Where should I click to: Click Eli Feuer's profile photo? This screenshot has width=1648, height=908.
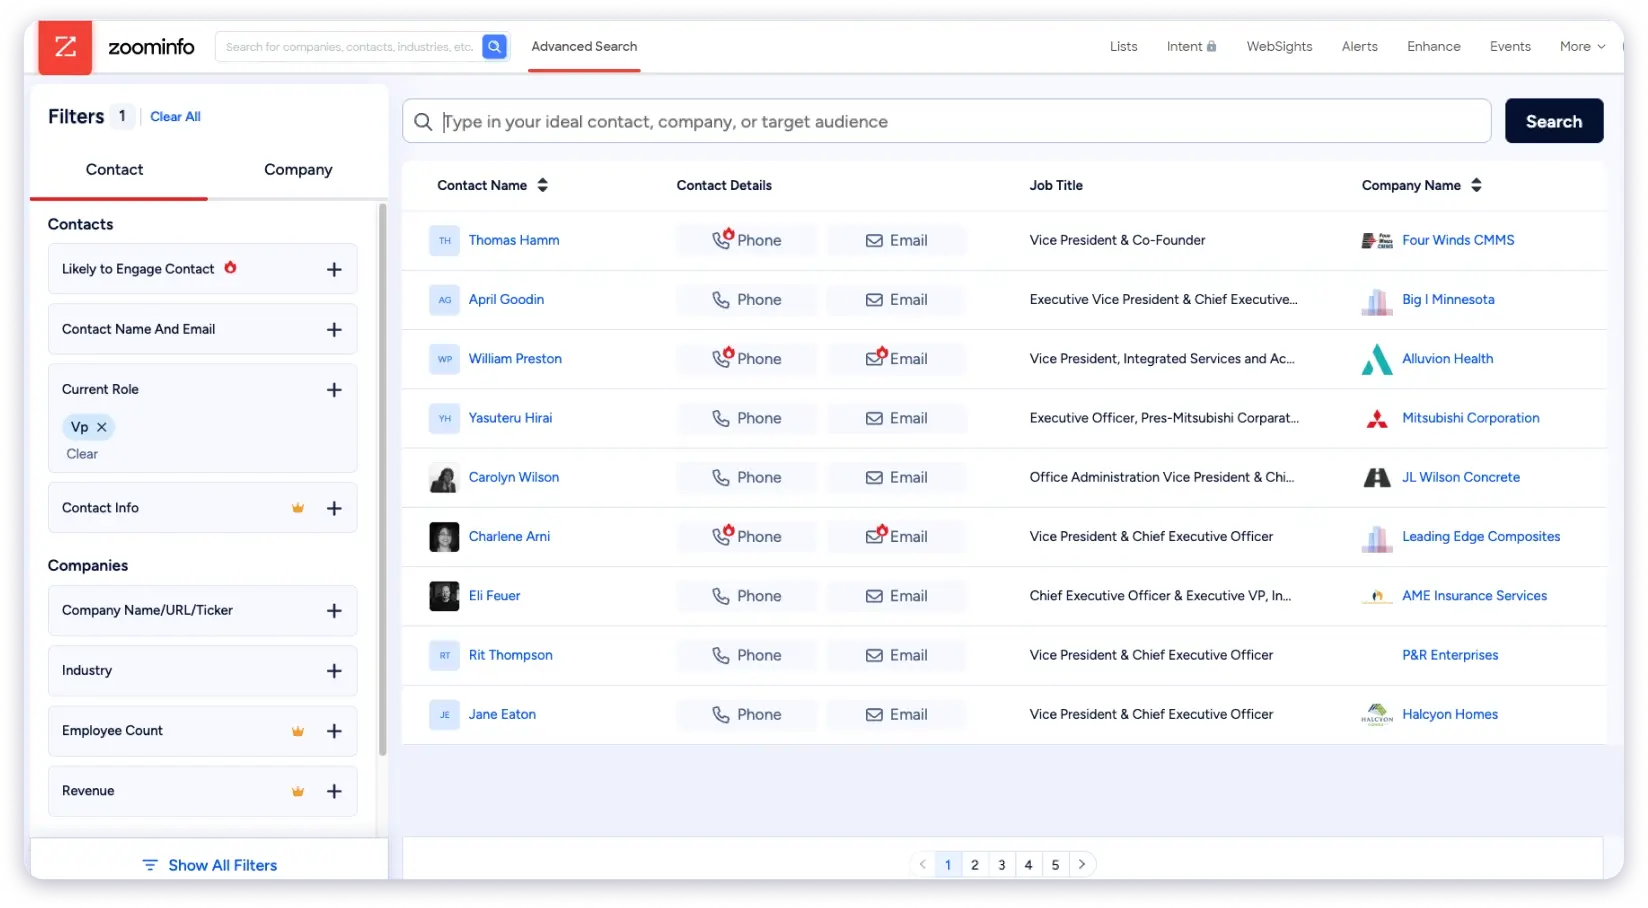444,596
